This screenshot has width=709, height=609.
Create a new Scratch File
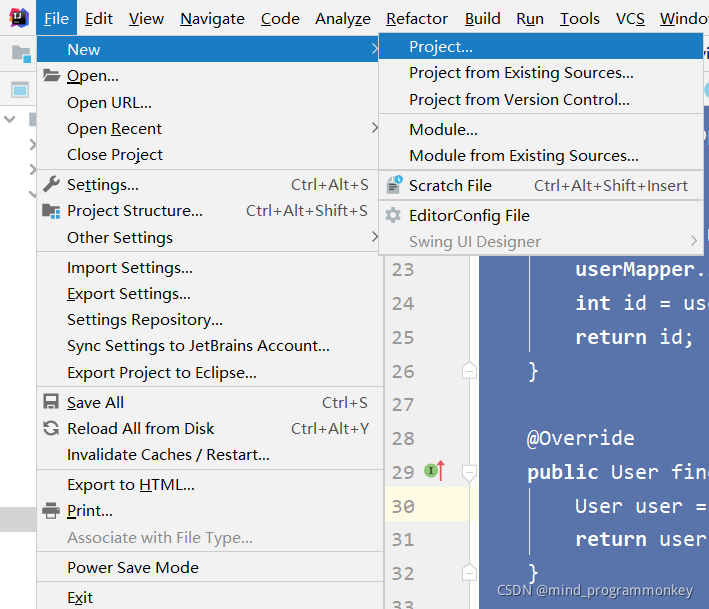pyautogui.click(x=541, y=185)
